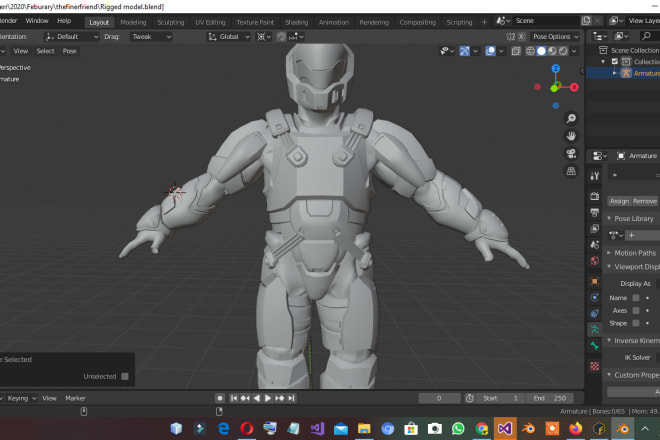This screenshot has width=660, height=440.
Task: Expand the Motion Paths panel
Action: click(609, 253)
